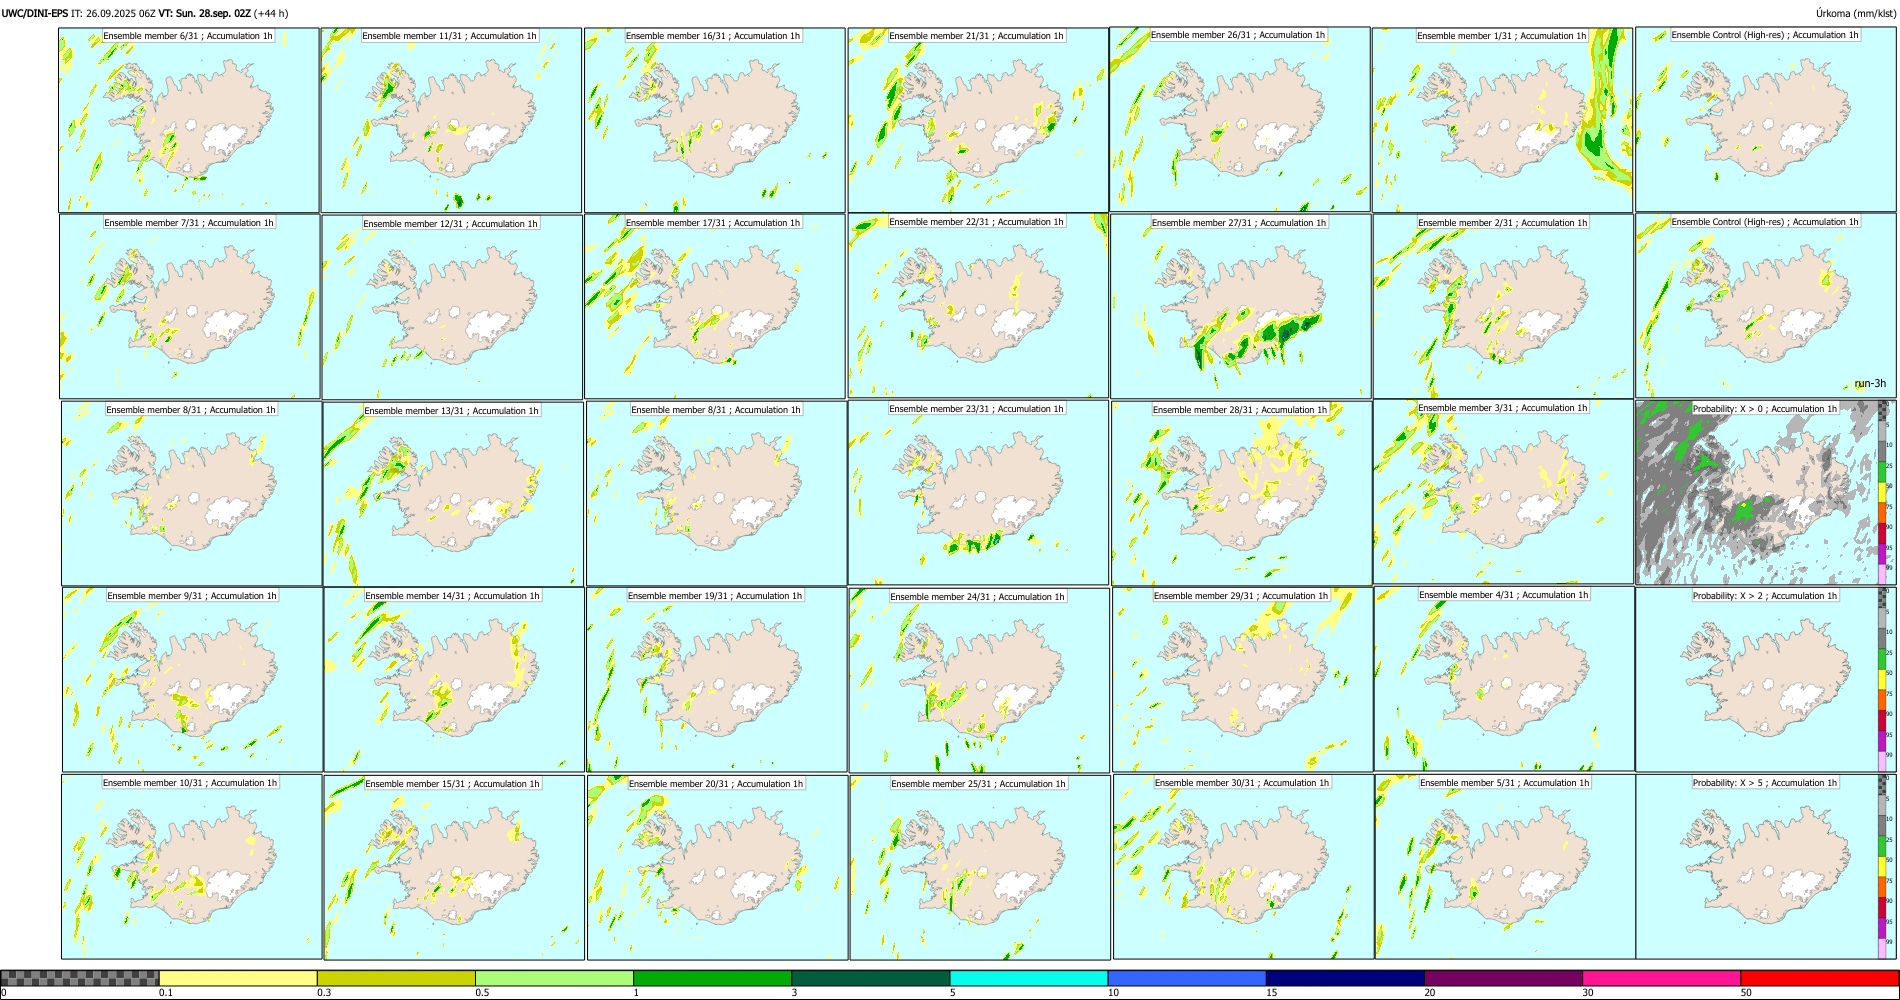The image size is (1900, 1000).
Task: Click the valid time Sun. 28.sep. 02Z
Action: [x=205, y=13]
